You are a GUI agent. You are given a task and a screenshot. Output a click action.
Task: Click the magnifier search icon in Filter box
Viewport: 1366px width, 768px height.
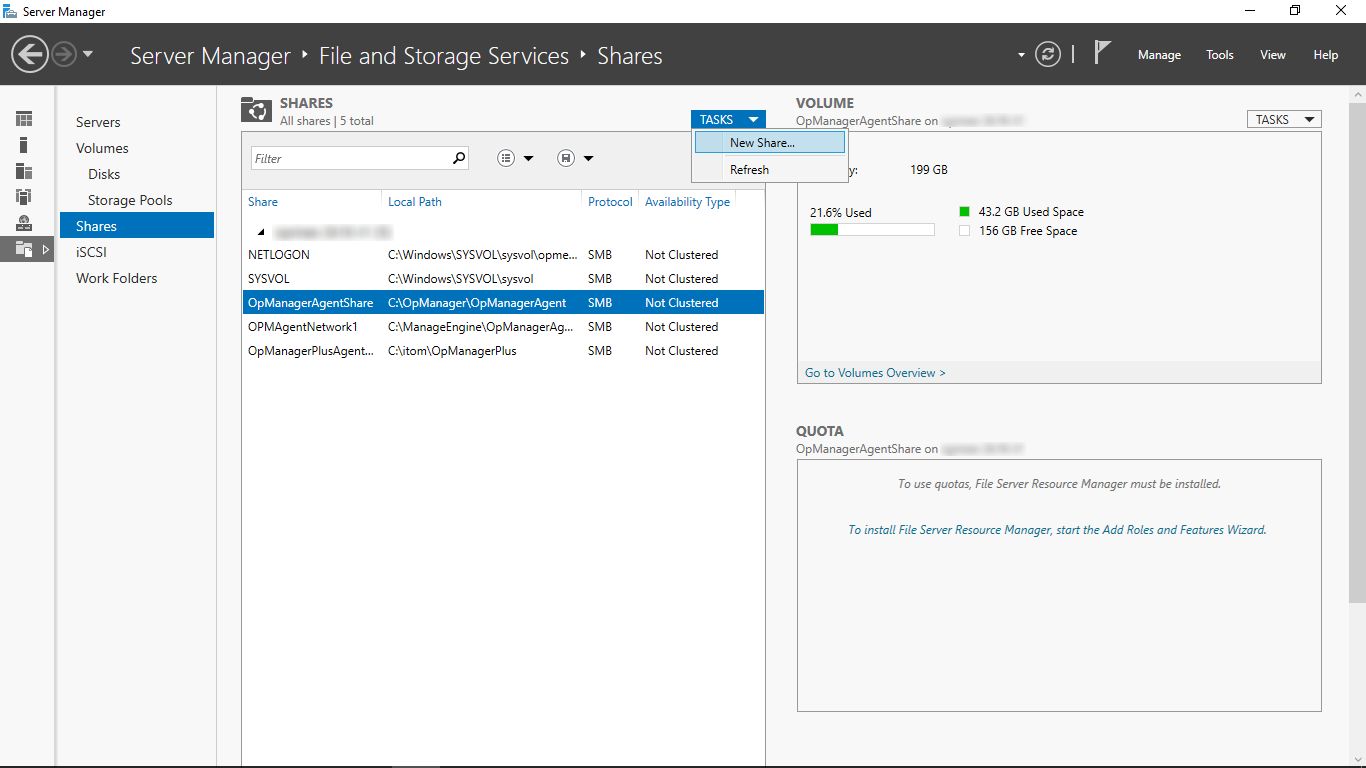pyautogui.click(x=458, y=158)
